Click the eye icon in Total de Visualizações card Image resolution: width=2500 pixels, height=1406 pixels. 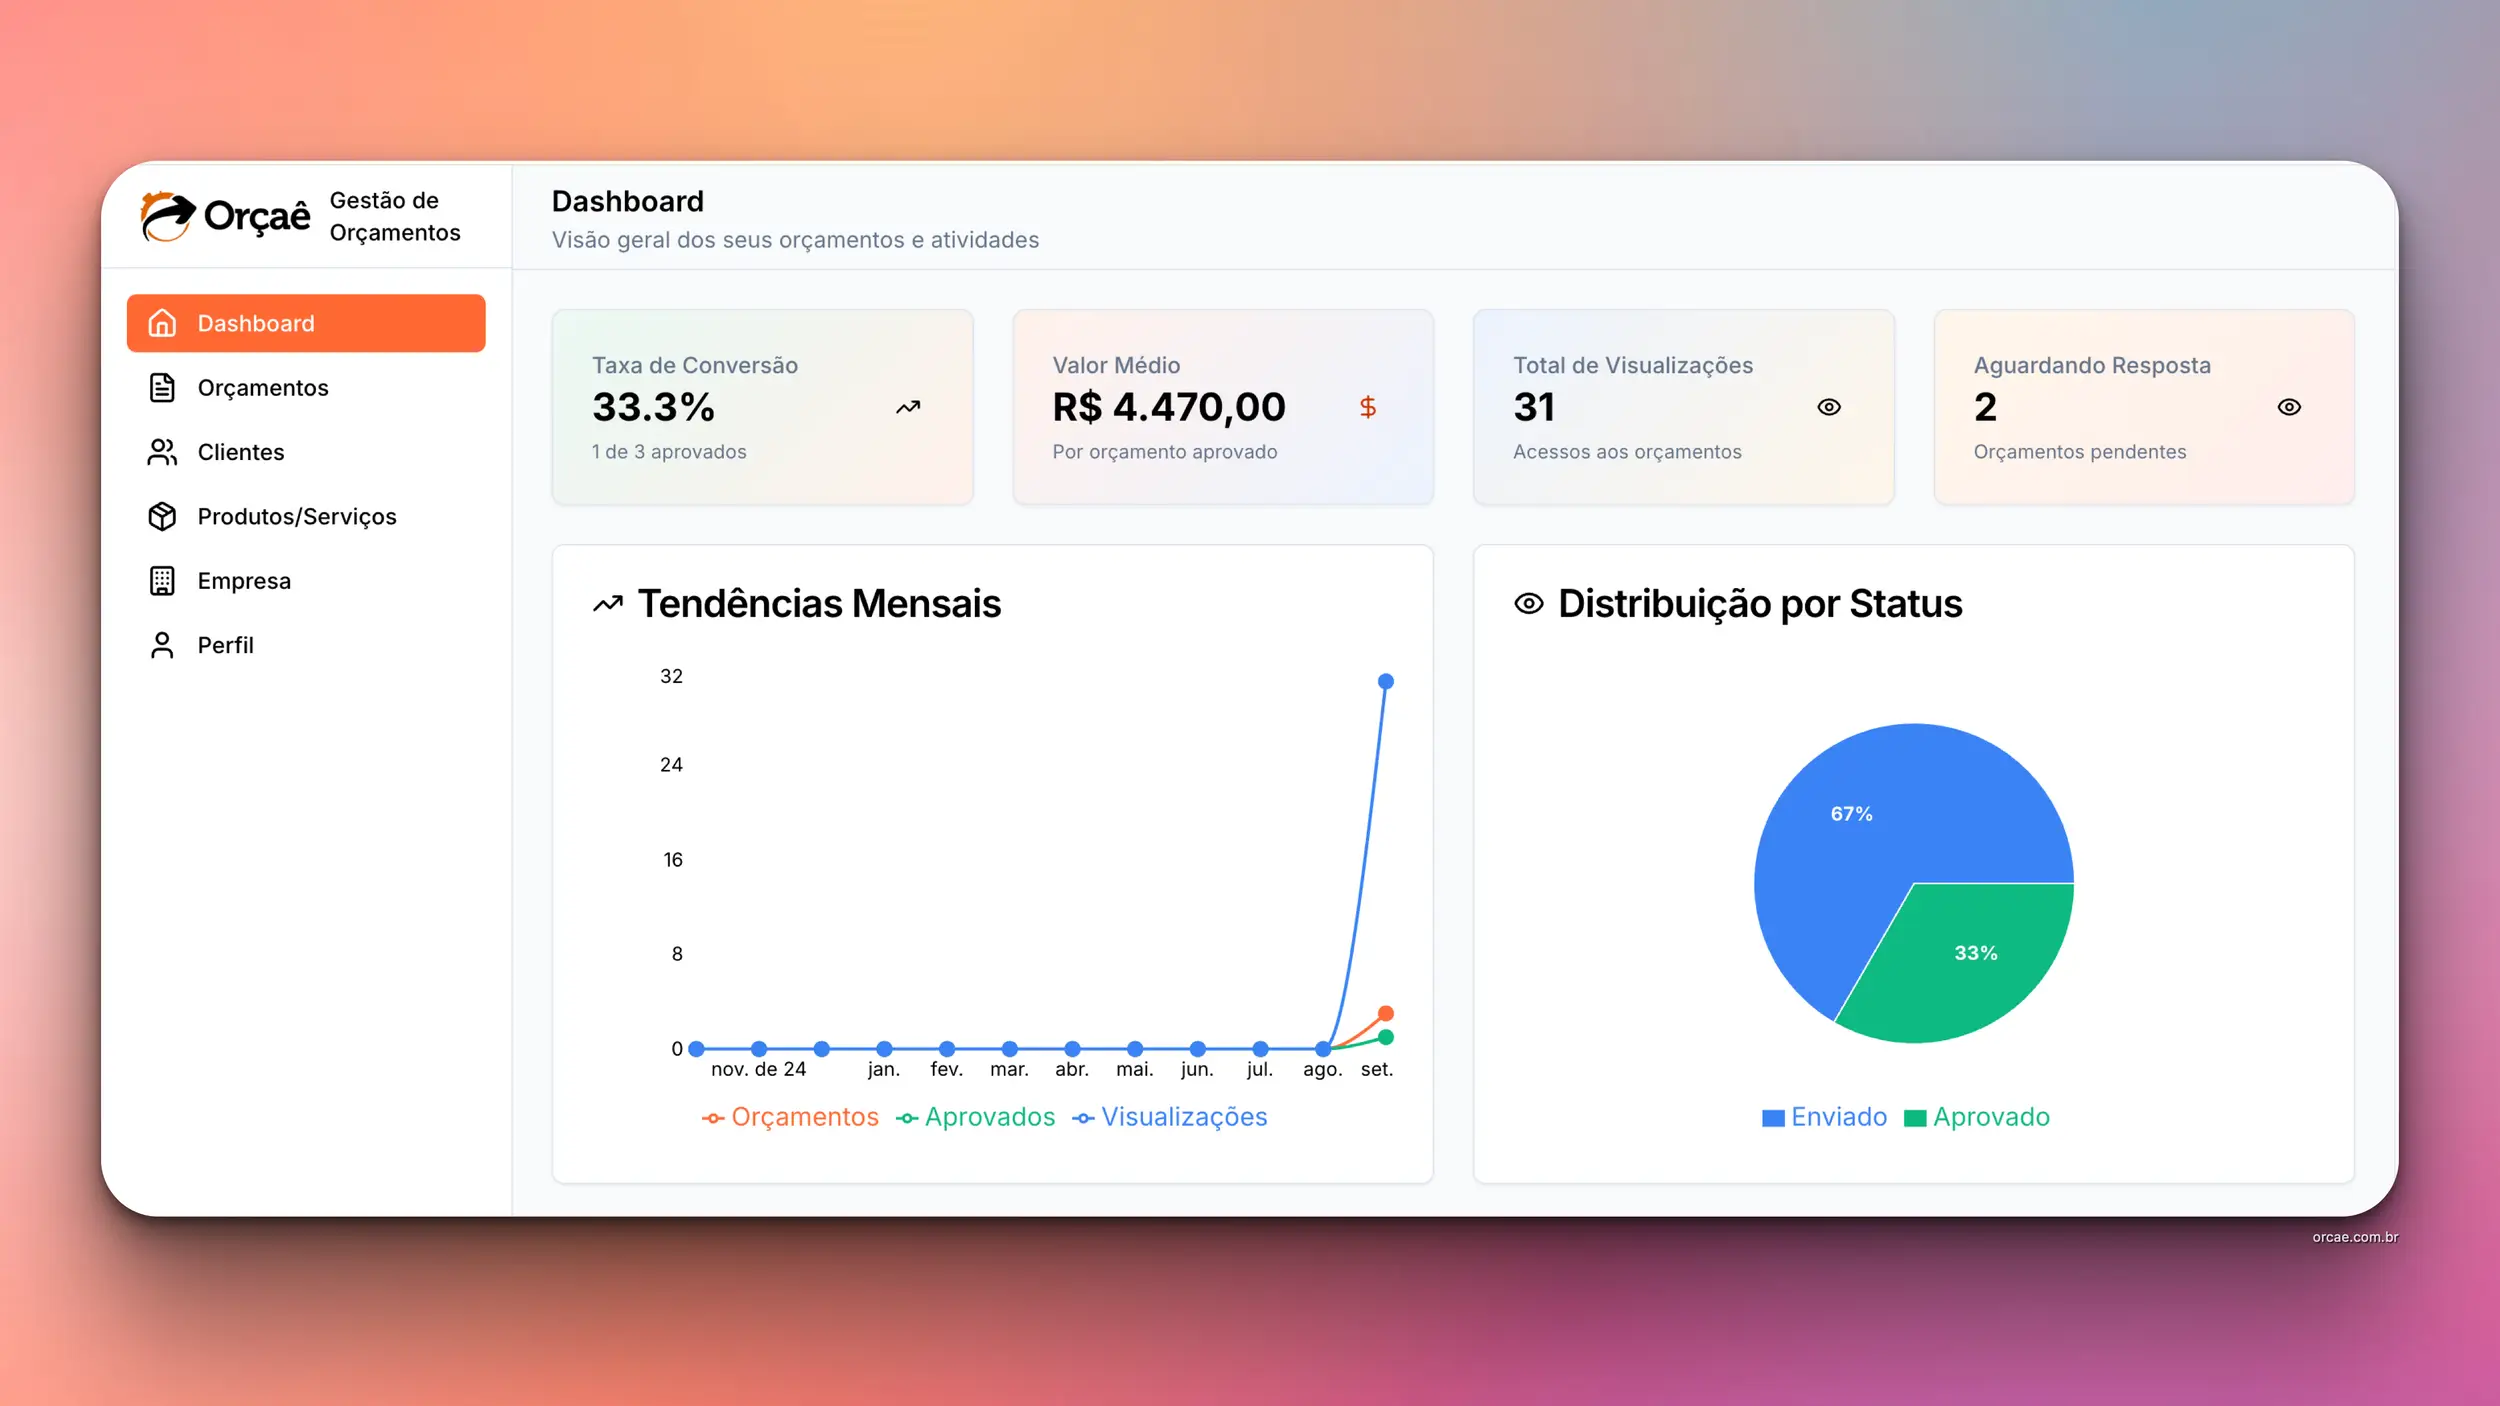pos(1828,407)
